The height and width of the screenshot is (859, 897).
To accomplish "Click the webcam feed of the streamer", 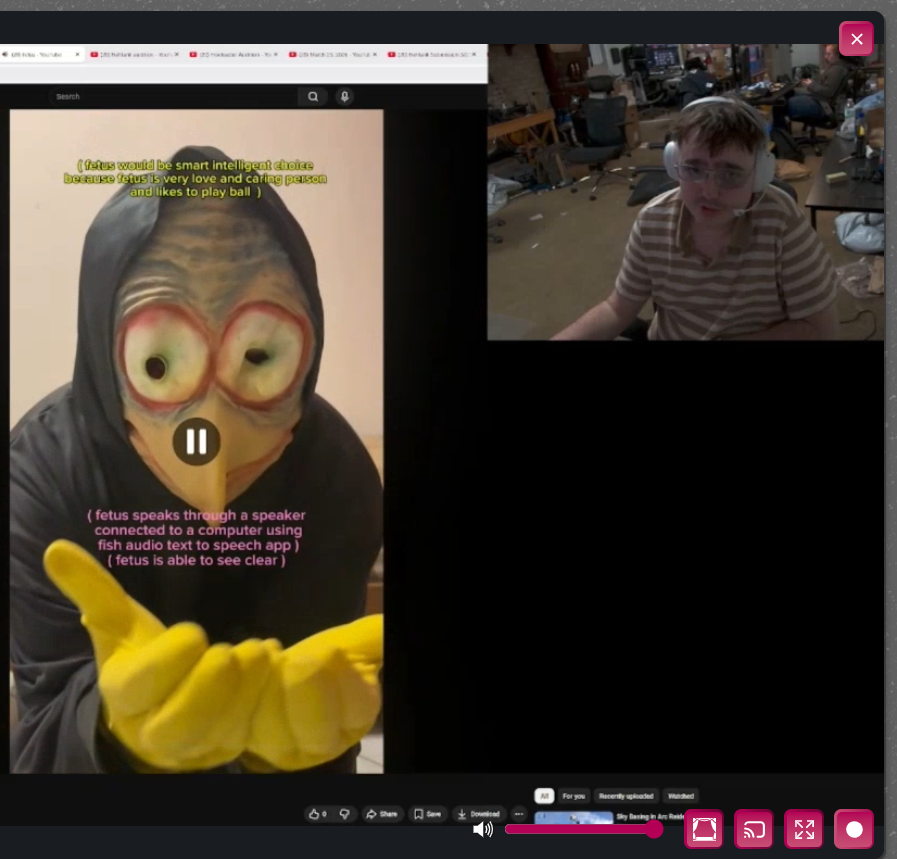I will click(685, 192).
